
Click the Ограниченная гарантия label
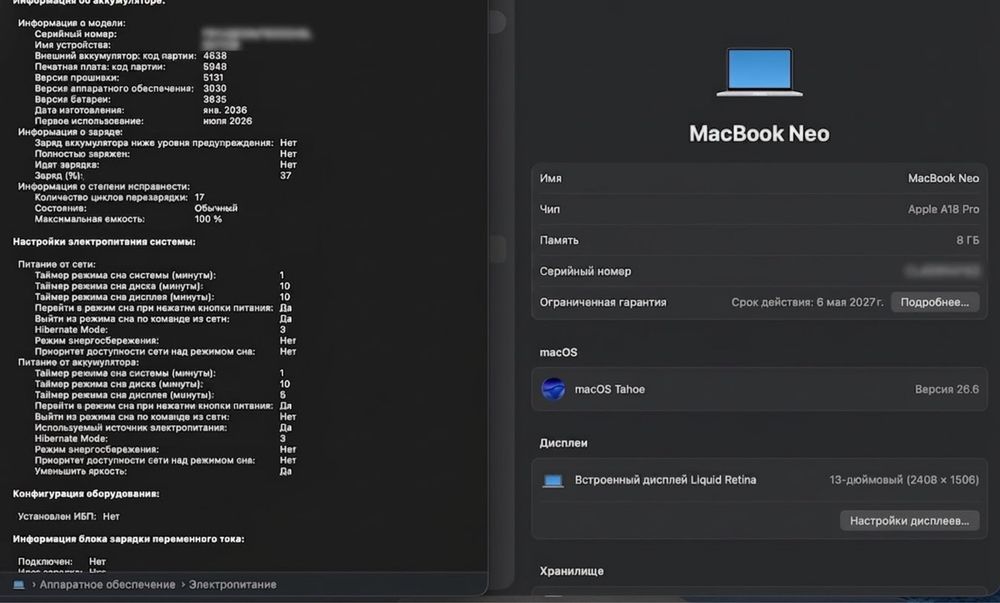tap(603, 302)
